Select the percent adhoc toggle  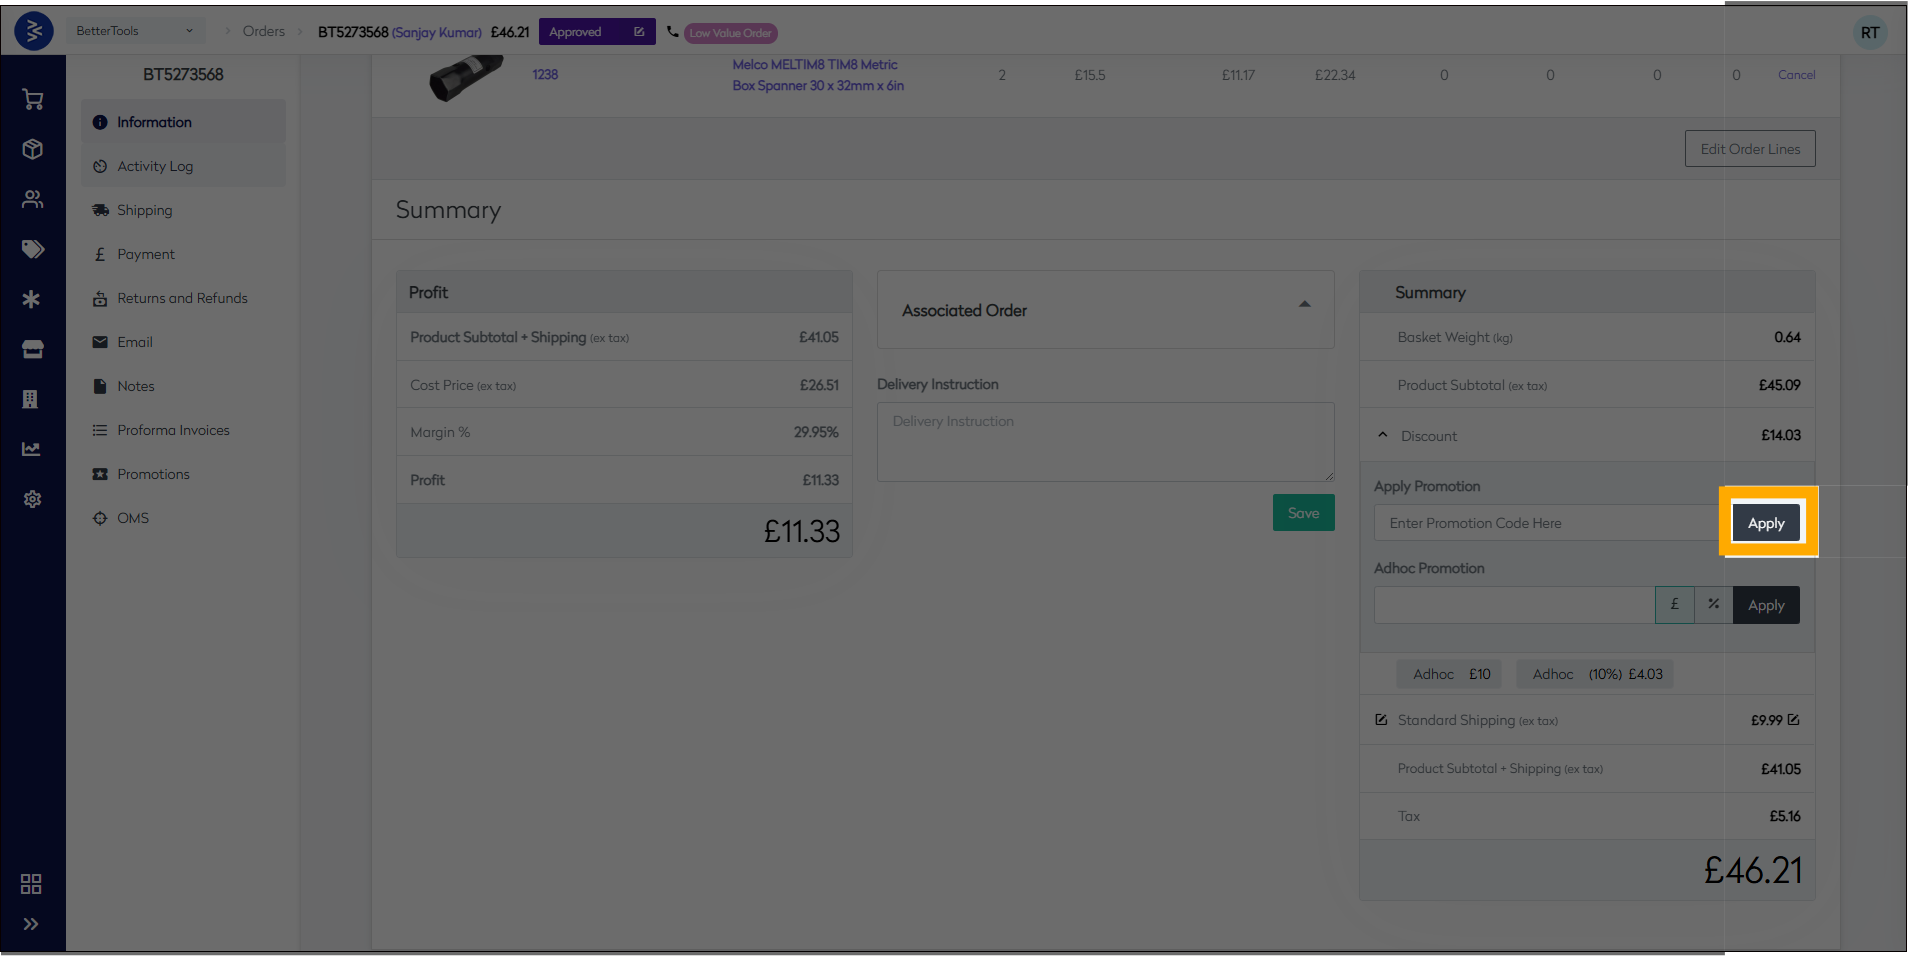coord(1713,605)
